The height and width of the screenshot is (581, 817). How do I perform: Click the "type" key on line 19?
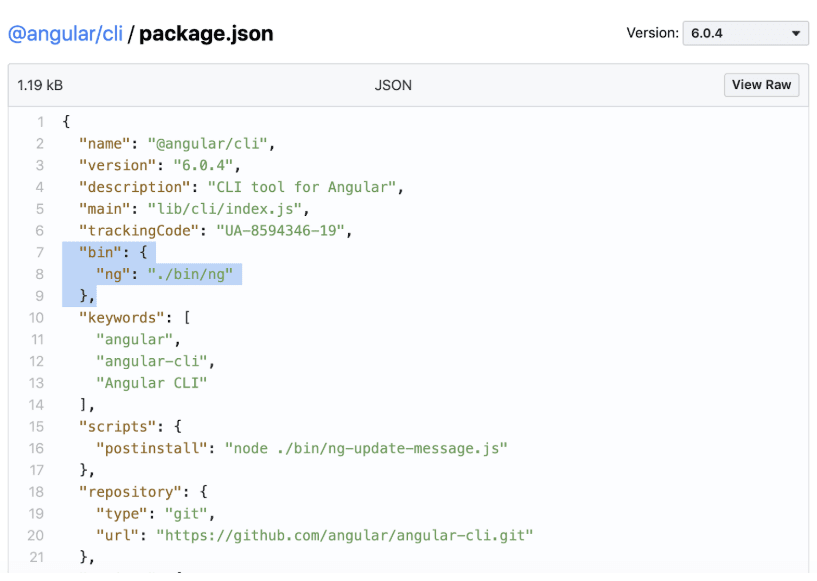[x=121, y=514]
